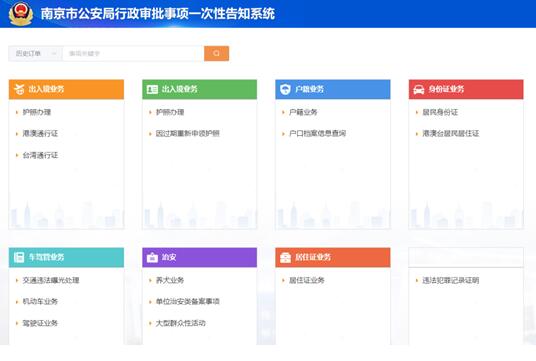Click the teal 车驾管业务 card header
Image resolution: width=536 pixels, height=361 pixels.
coord(66,257)
